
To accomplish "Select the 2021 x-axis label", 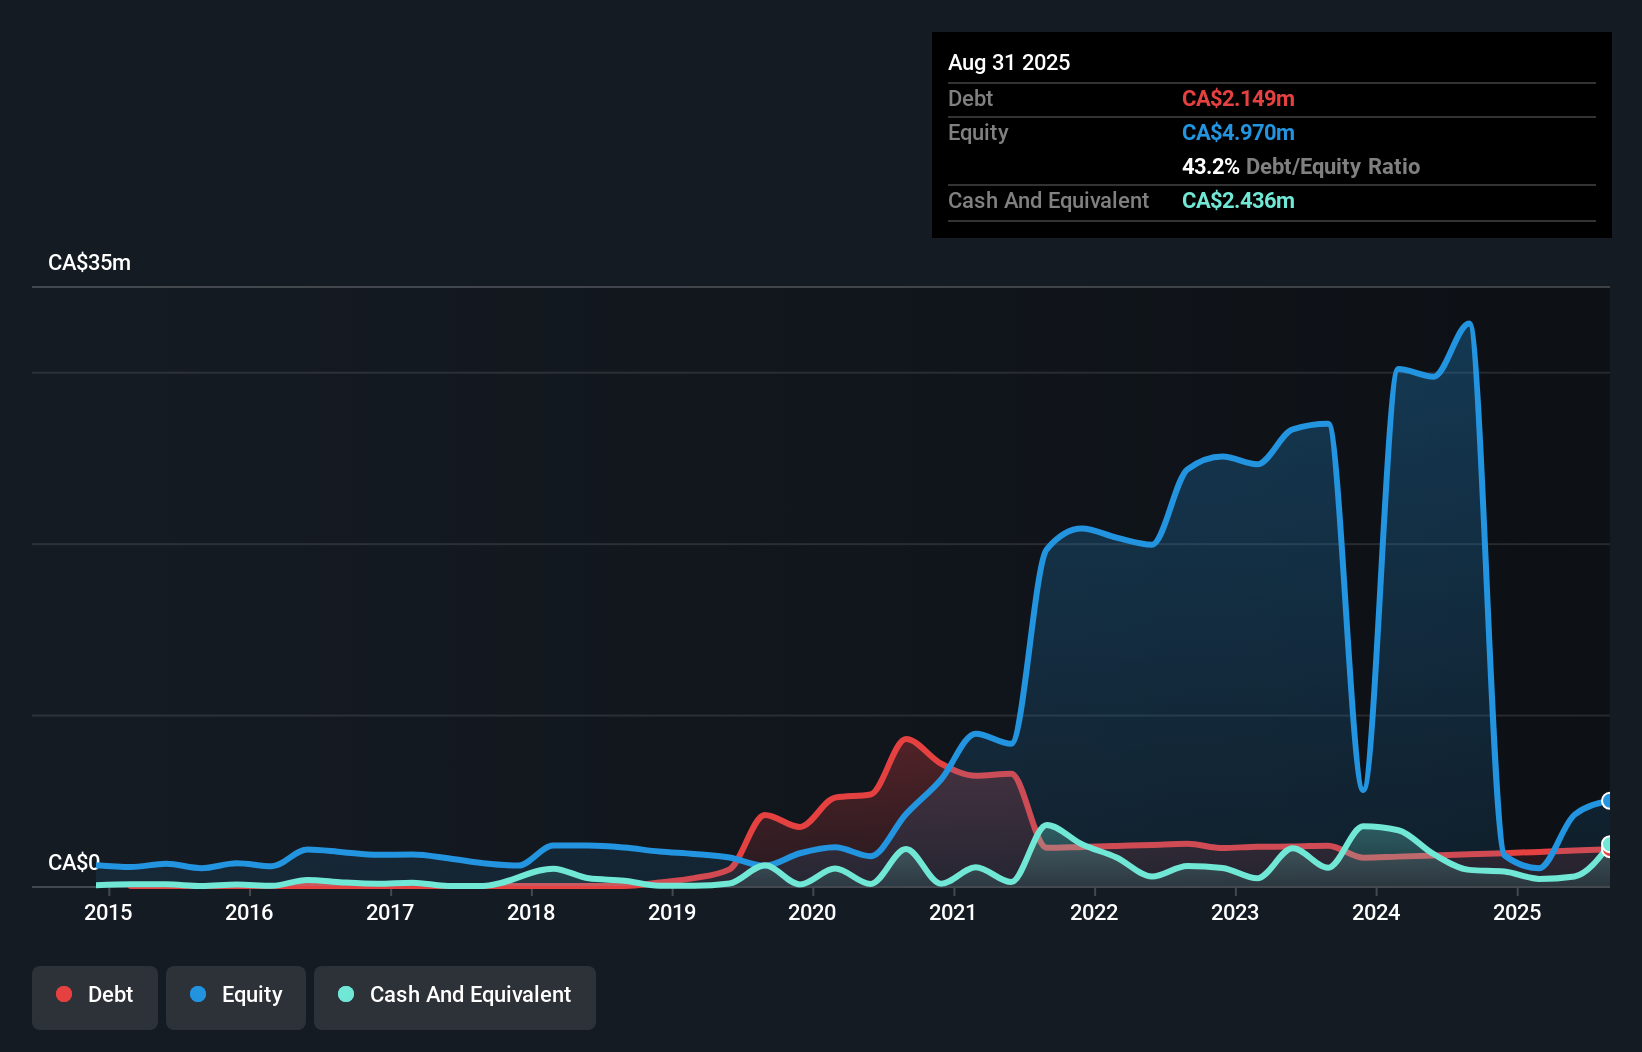I will (x=953, y=912).
